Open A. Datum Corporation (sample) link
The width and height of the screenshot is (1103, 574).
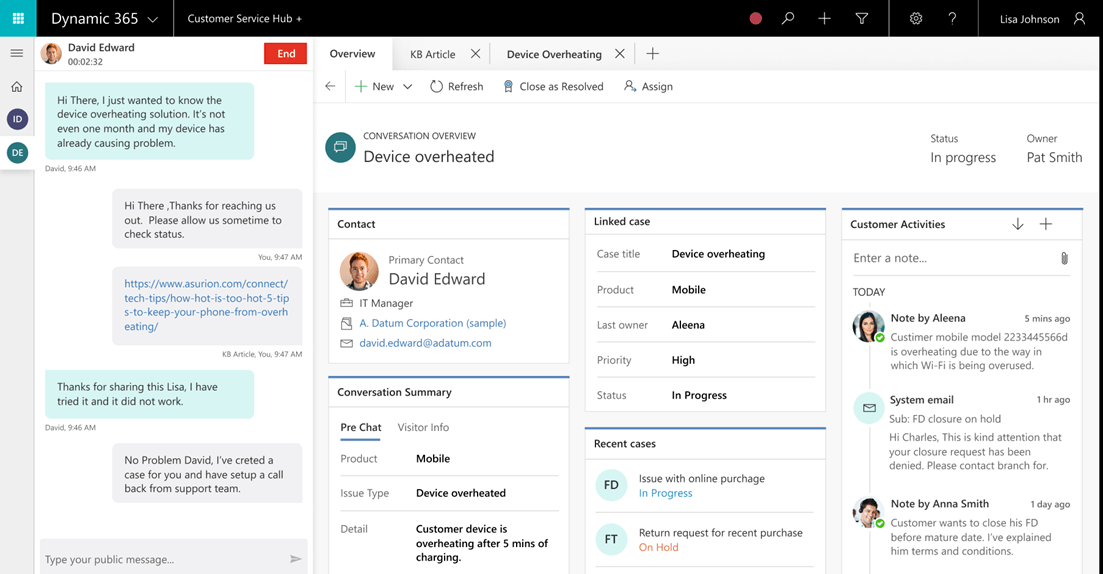tap(433, 323)
